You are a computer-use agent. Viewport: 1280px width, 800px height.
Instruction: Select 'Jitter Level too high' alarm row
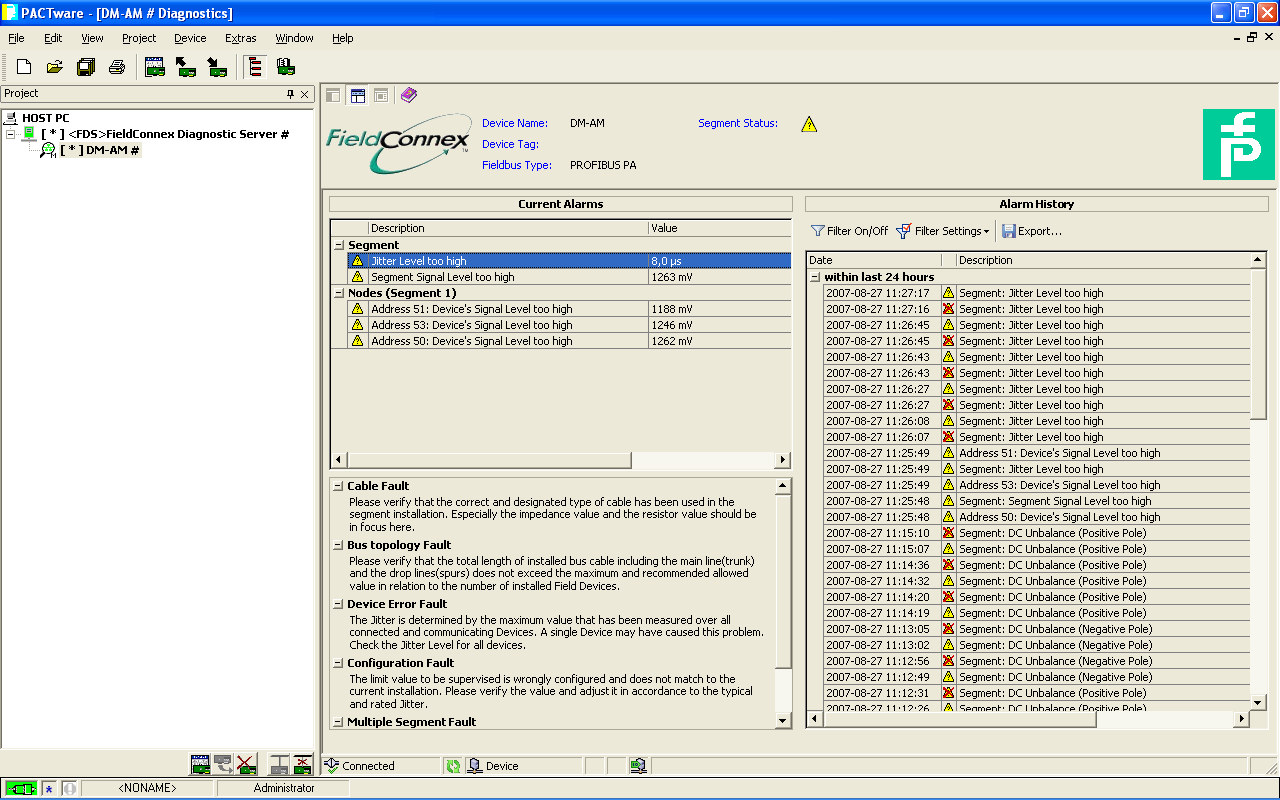point(569,261)
